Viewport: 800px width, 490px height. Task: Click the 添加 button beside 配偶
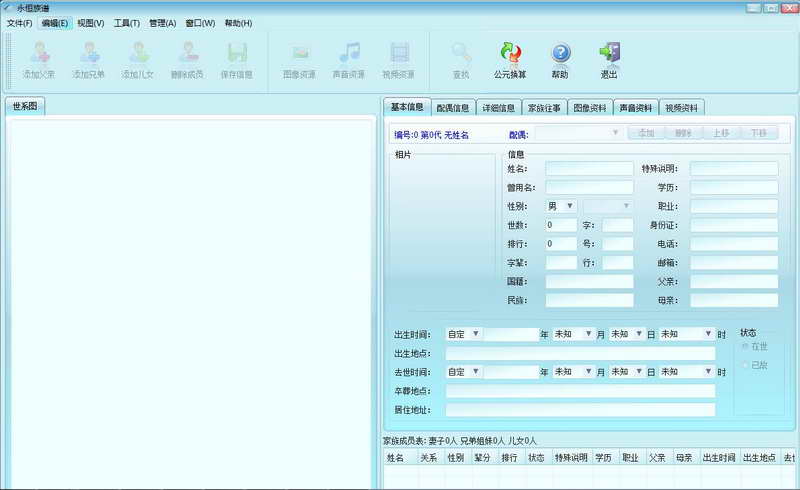pyautogui.click(x=646, y=133)
